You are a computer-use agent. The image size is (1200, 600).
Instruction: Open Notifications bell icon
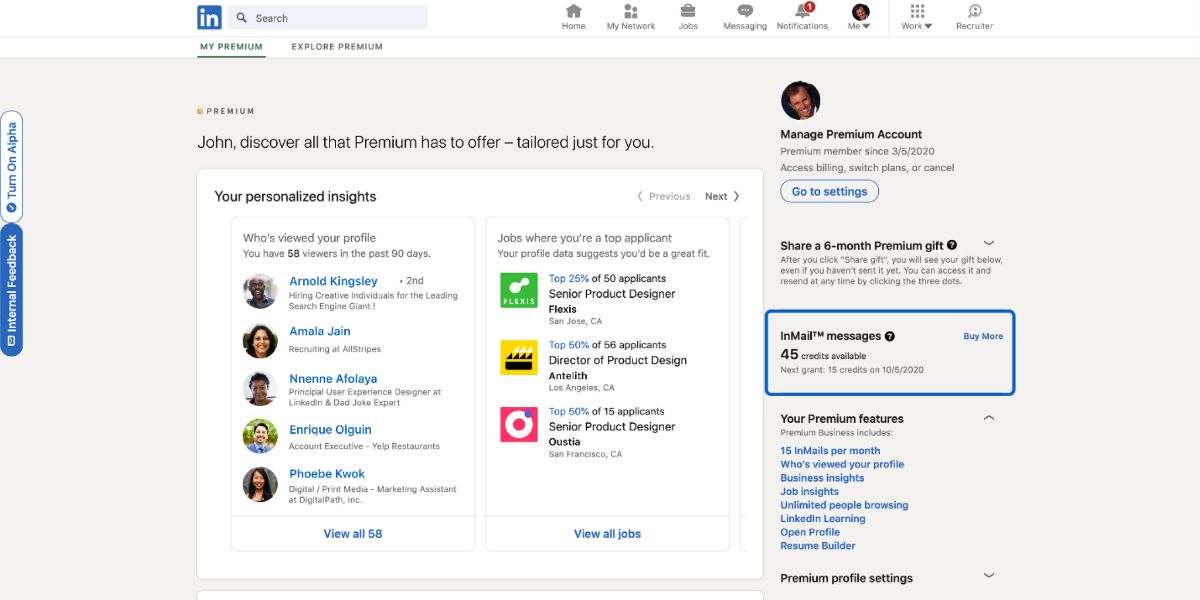point(802,12)
